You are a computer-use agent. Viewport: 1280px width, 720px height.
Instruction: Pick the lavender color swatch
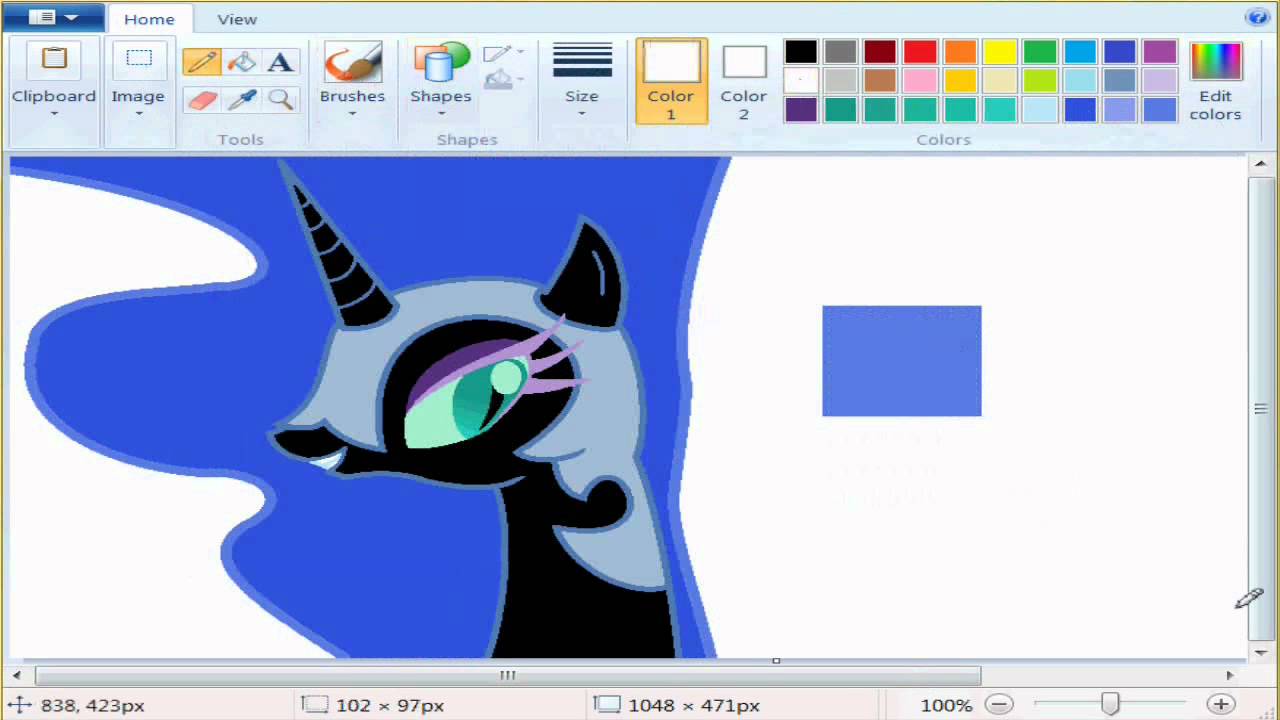1160,81
